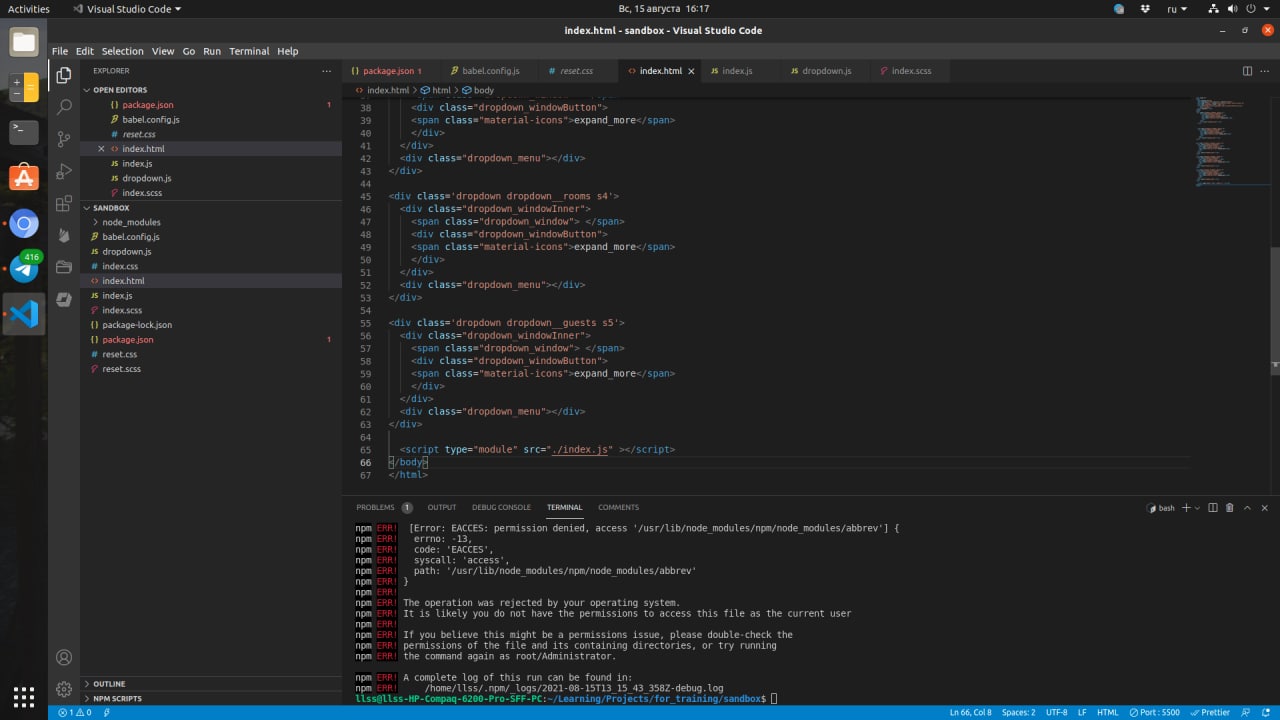
Task: Maximize terminal panel with chevron up
Action: 1248,508
